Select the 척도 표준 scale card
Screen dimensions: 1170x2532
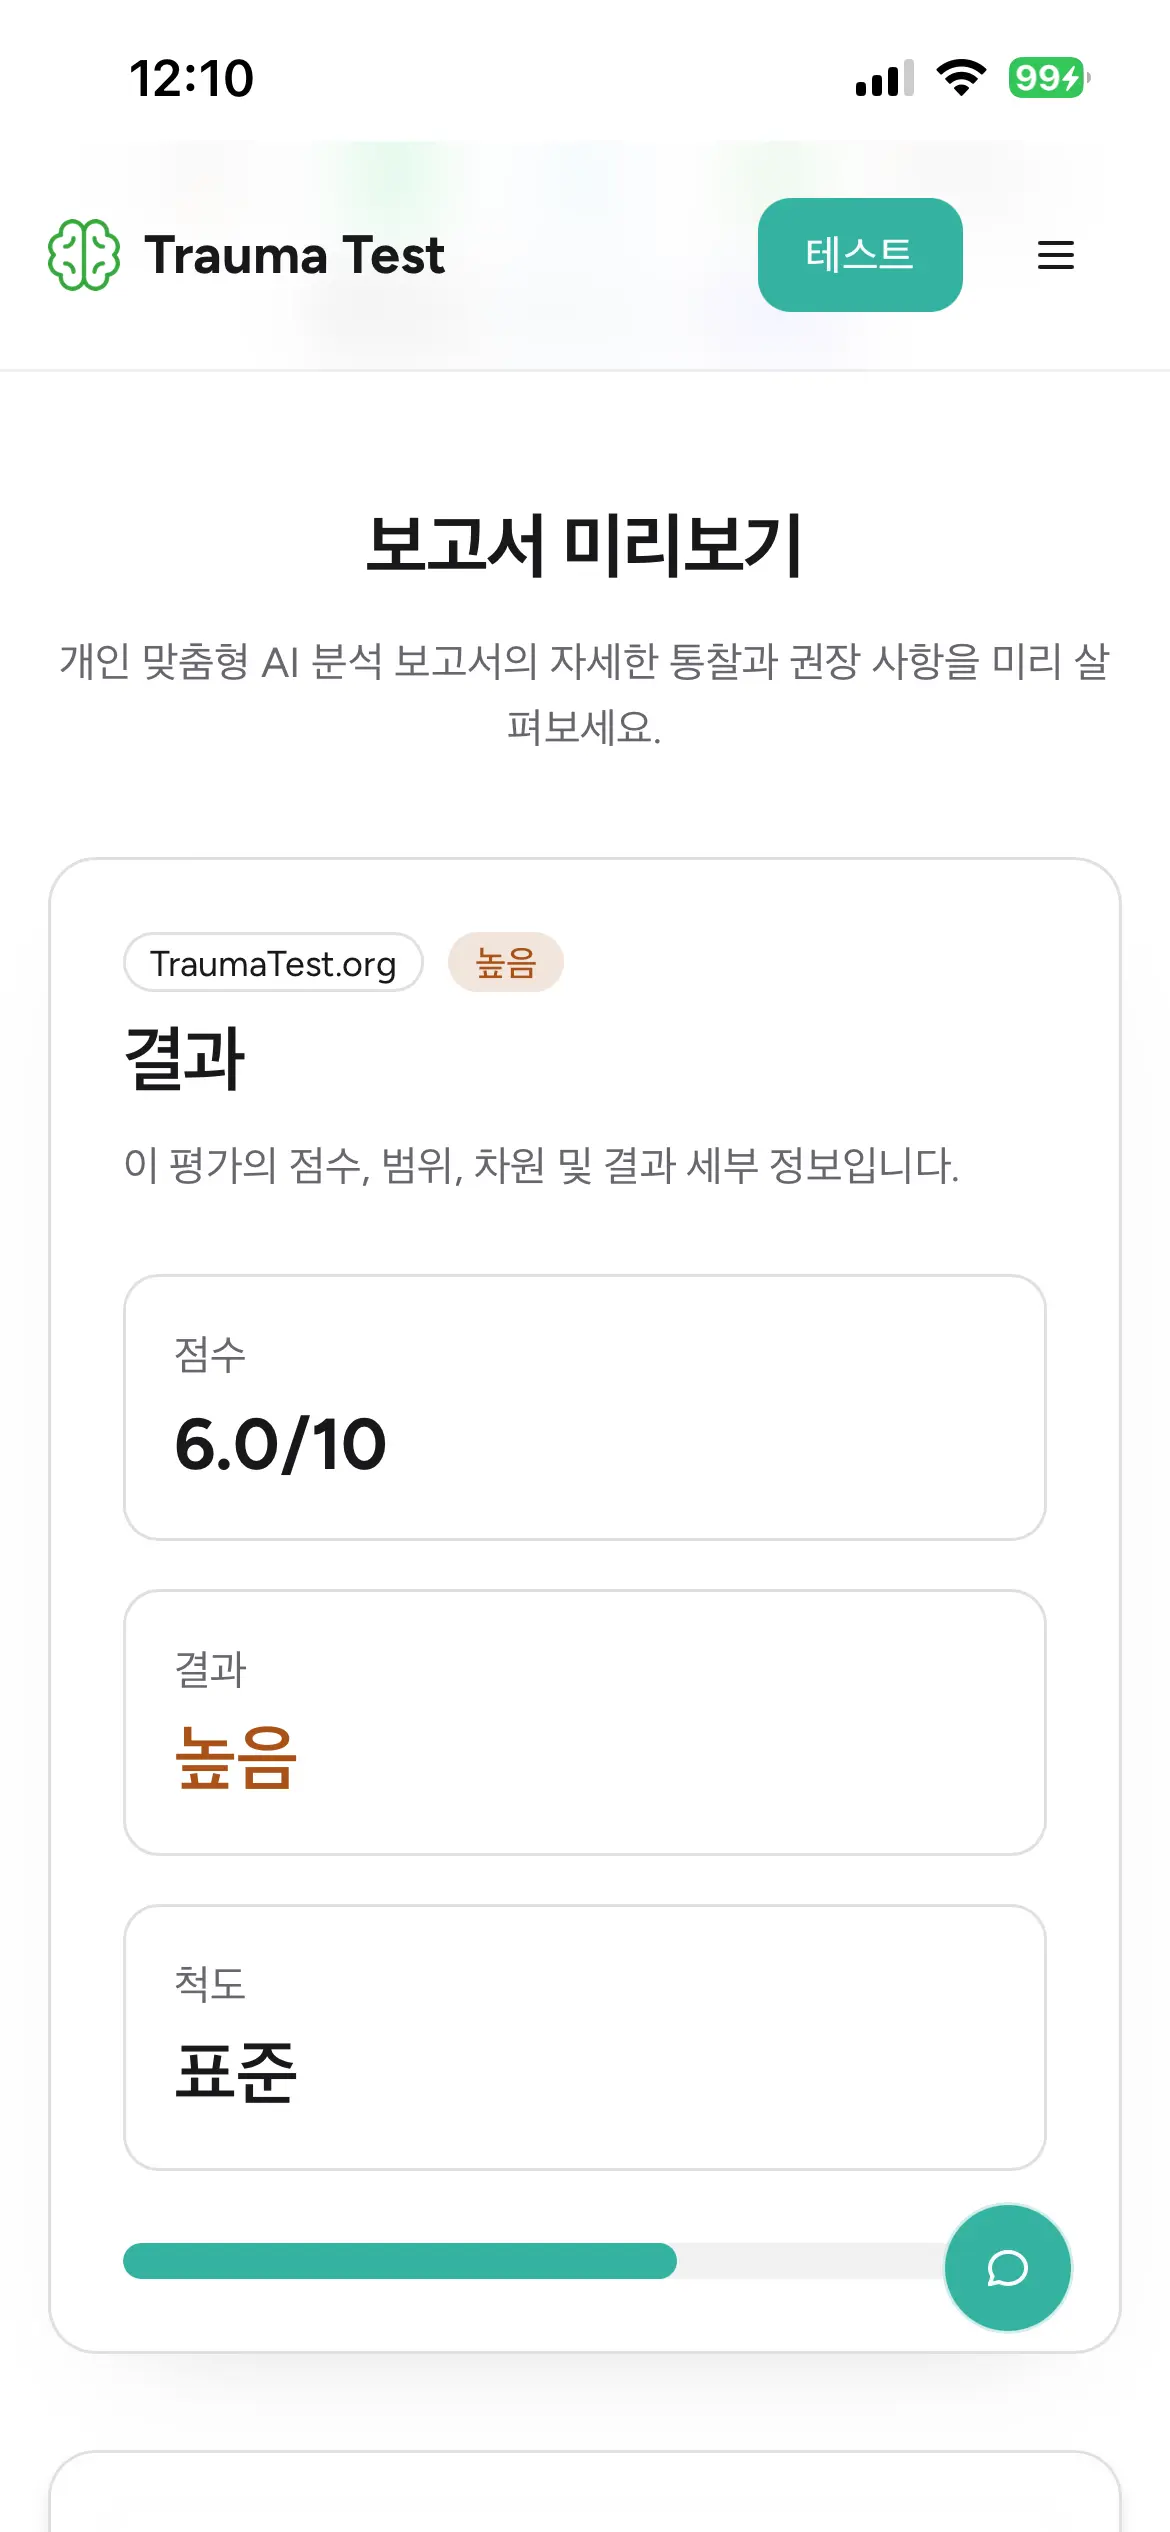coord(585,2037)
